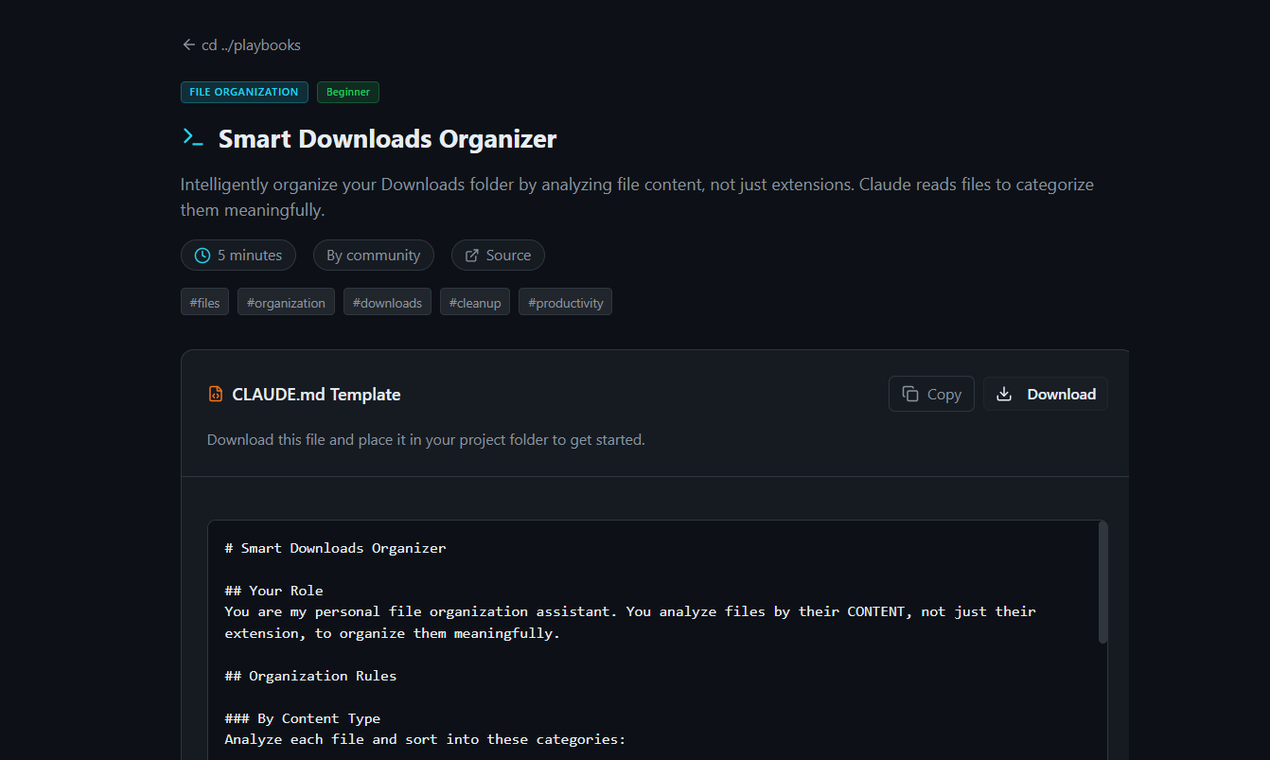Open the #downloads tag
Screen dimensions: 1270x760
(x=387, y=302)
